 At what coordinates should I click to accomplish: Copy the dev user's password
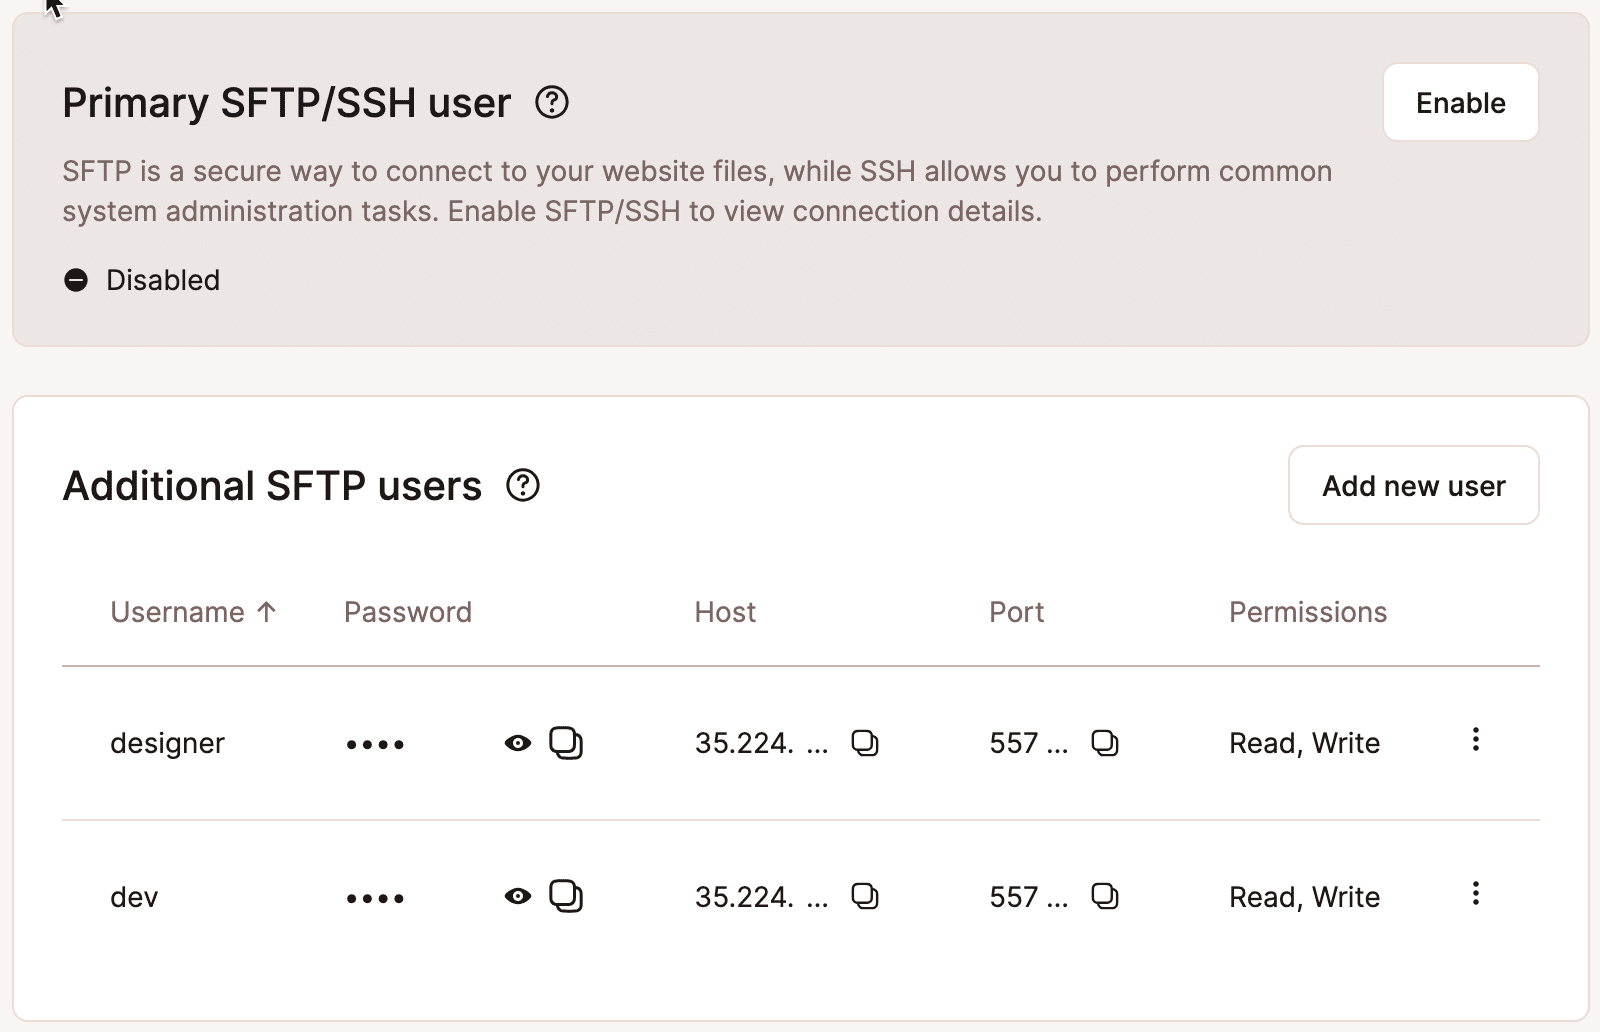567,897
